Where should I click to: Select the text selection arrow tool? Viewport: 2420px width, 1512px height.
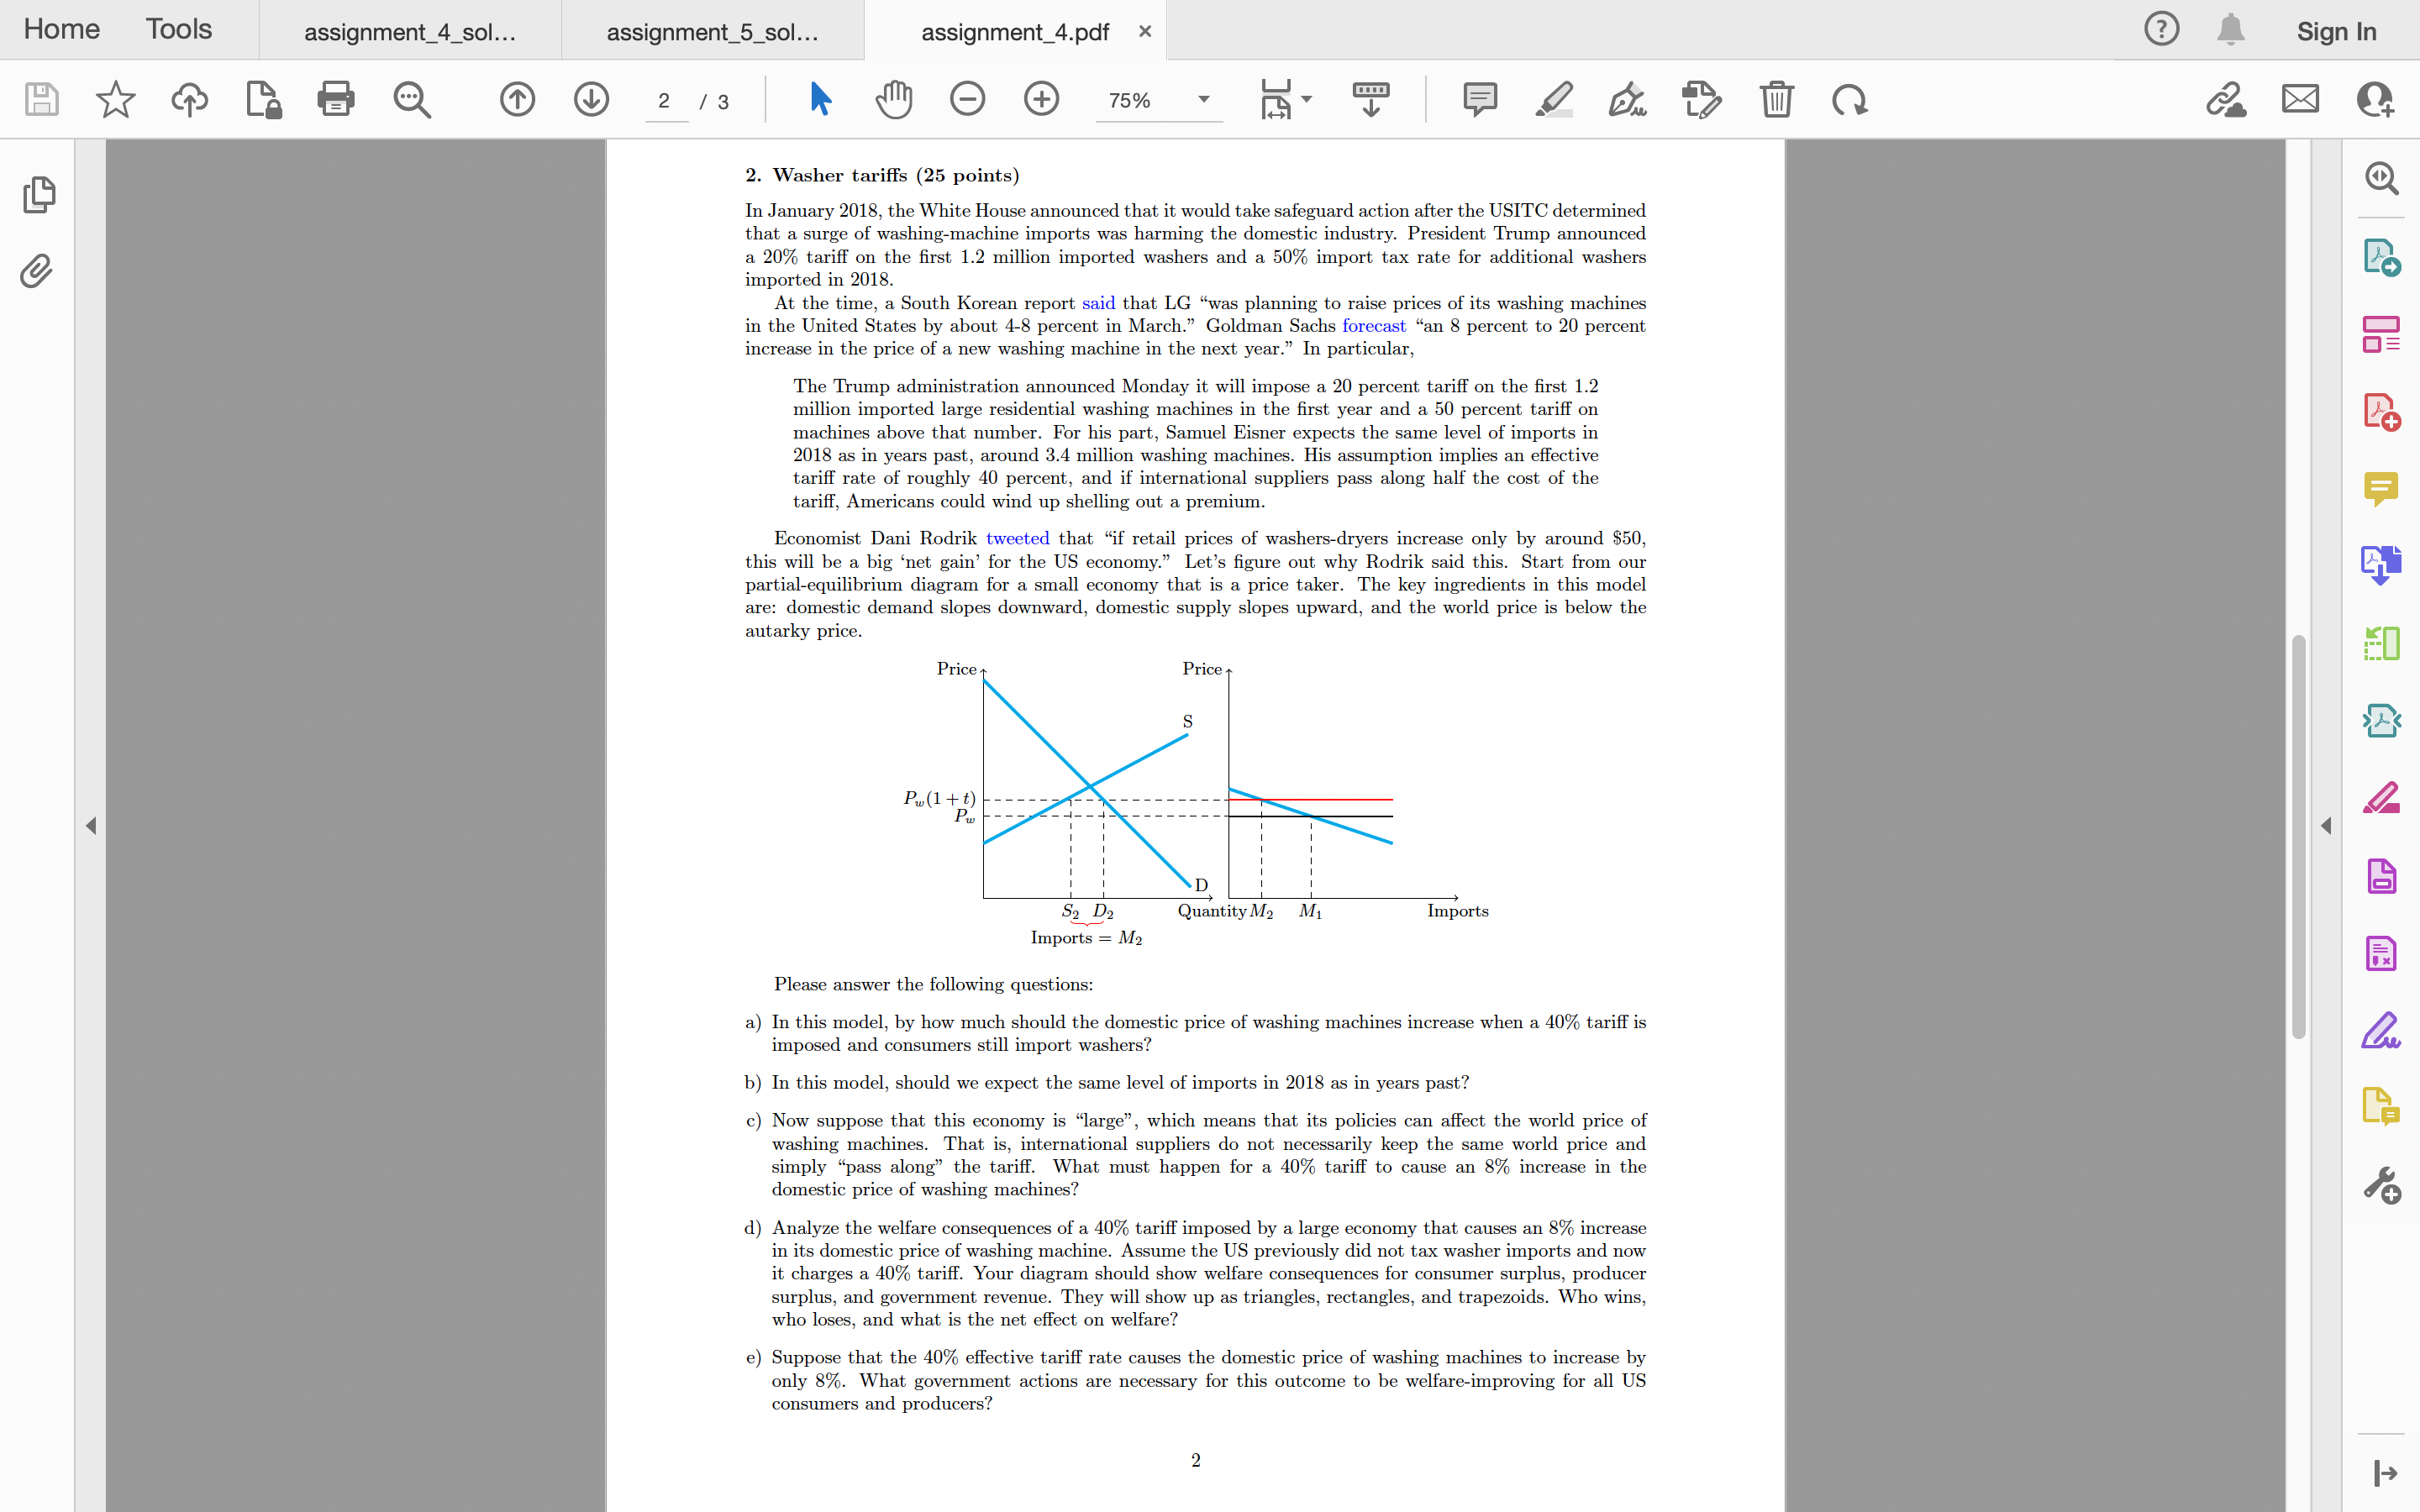[820, 99]
